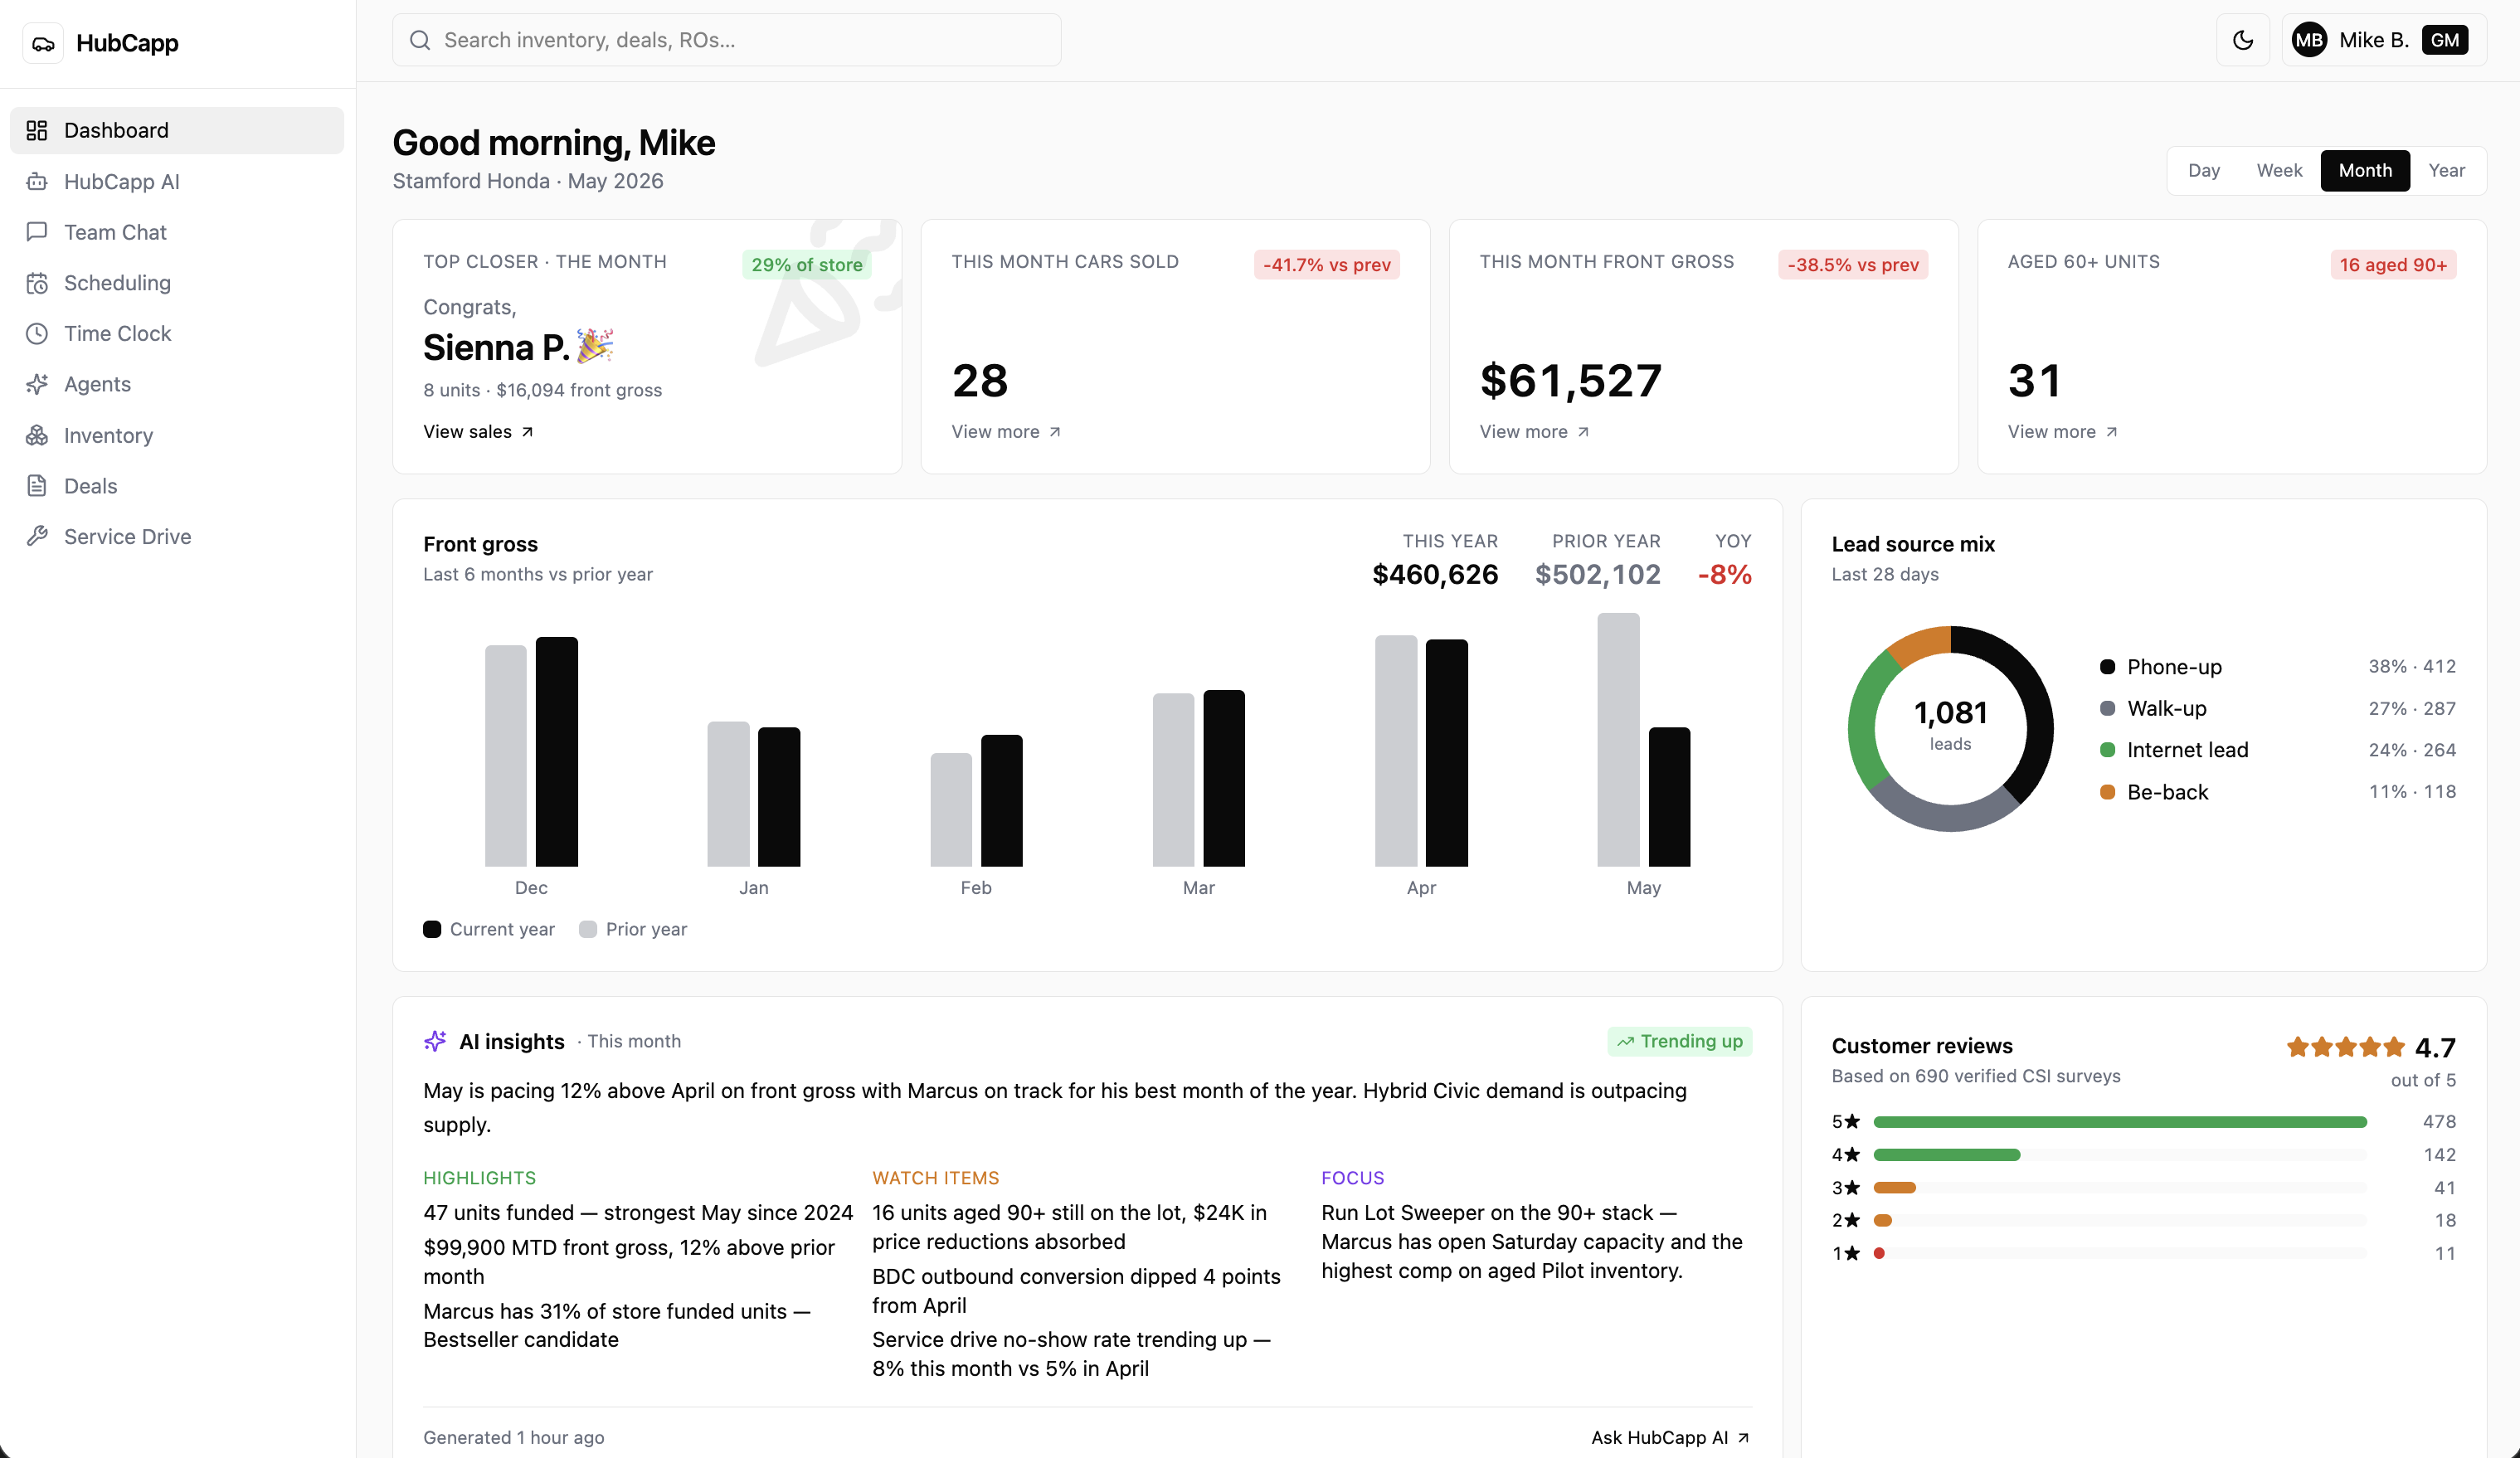Click the Be-back legend color dot
This screenshot has height=1458, width=2520.
[2107, 792]
